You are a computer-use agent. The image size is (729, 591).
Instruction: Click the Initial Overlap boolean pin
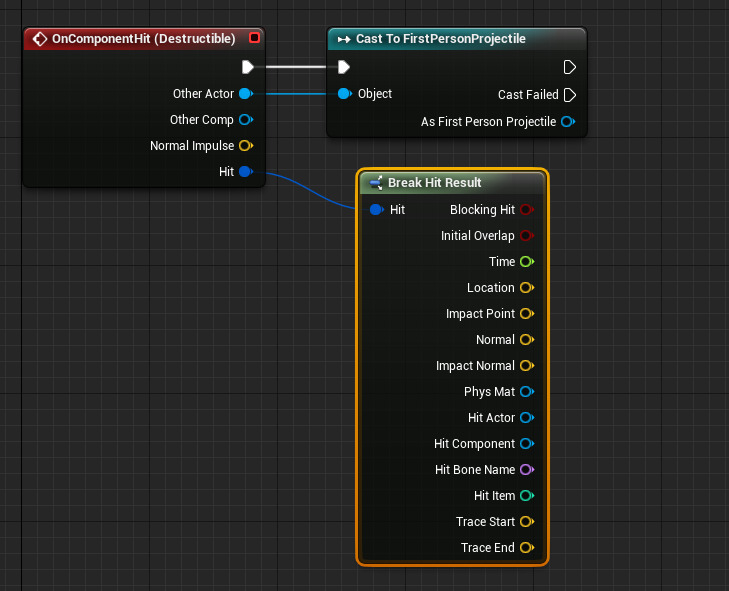click(x=526, y=236)
